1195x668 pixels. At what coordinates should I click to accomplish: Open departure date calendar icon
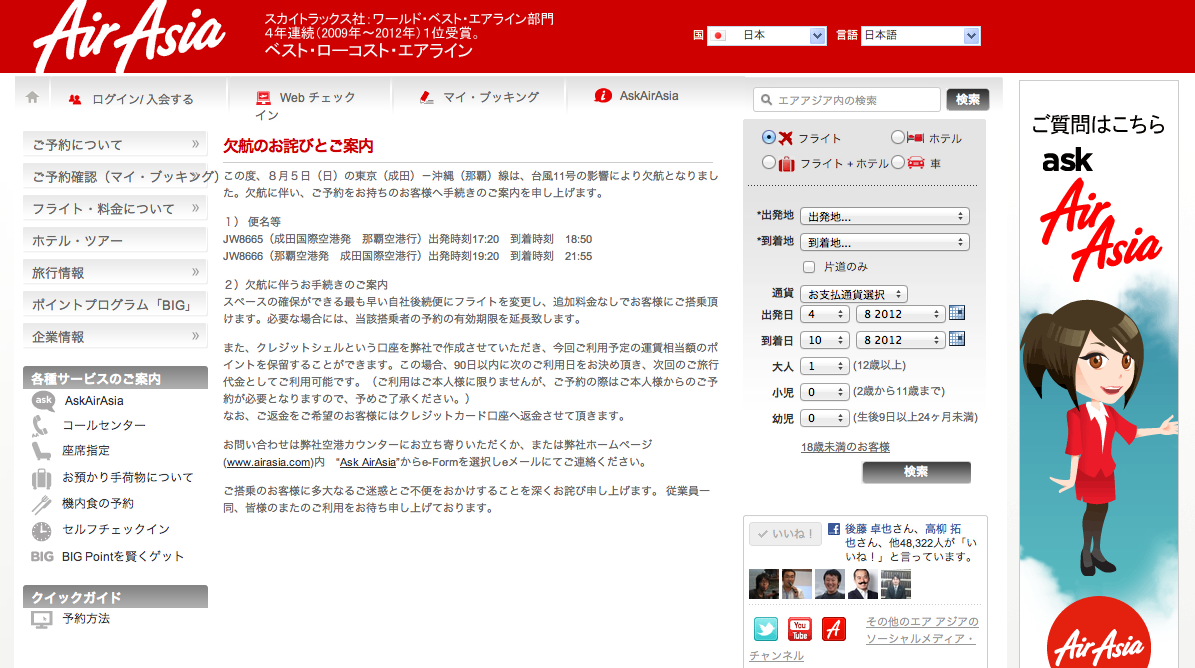click(957, 313)
